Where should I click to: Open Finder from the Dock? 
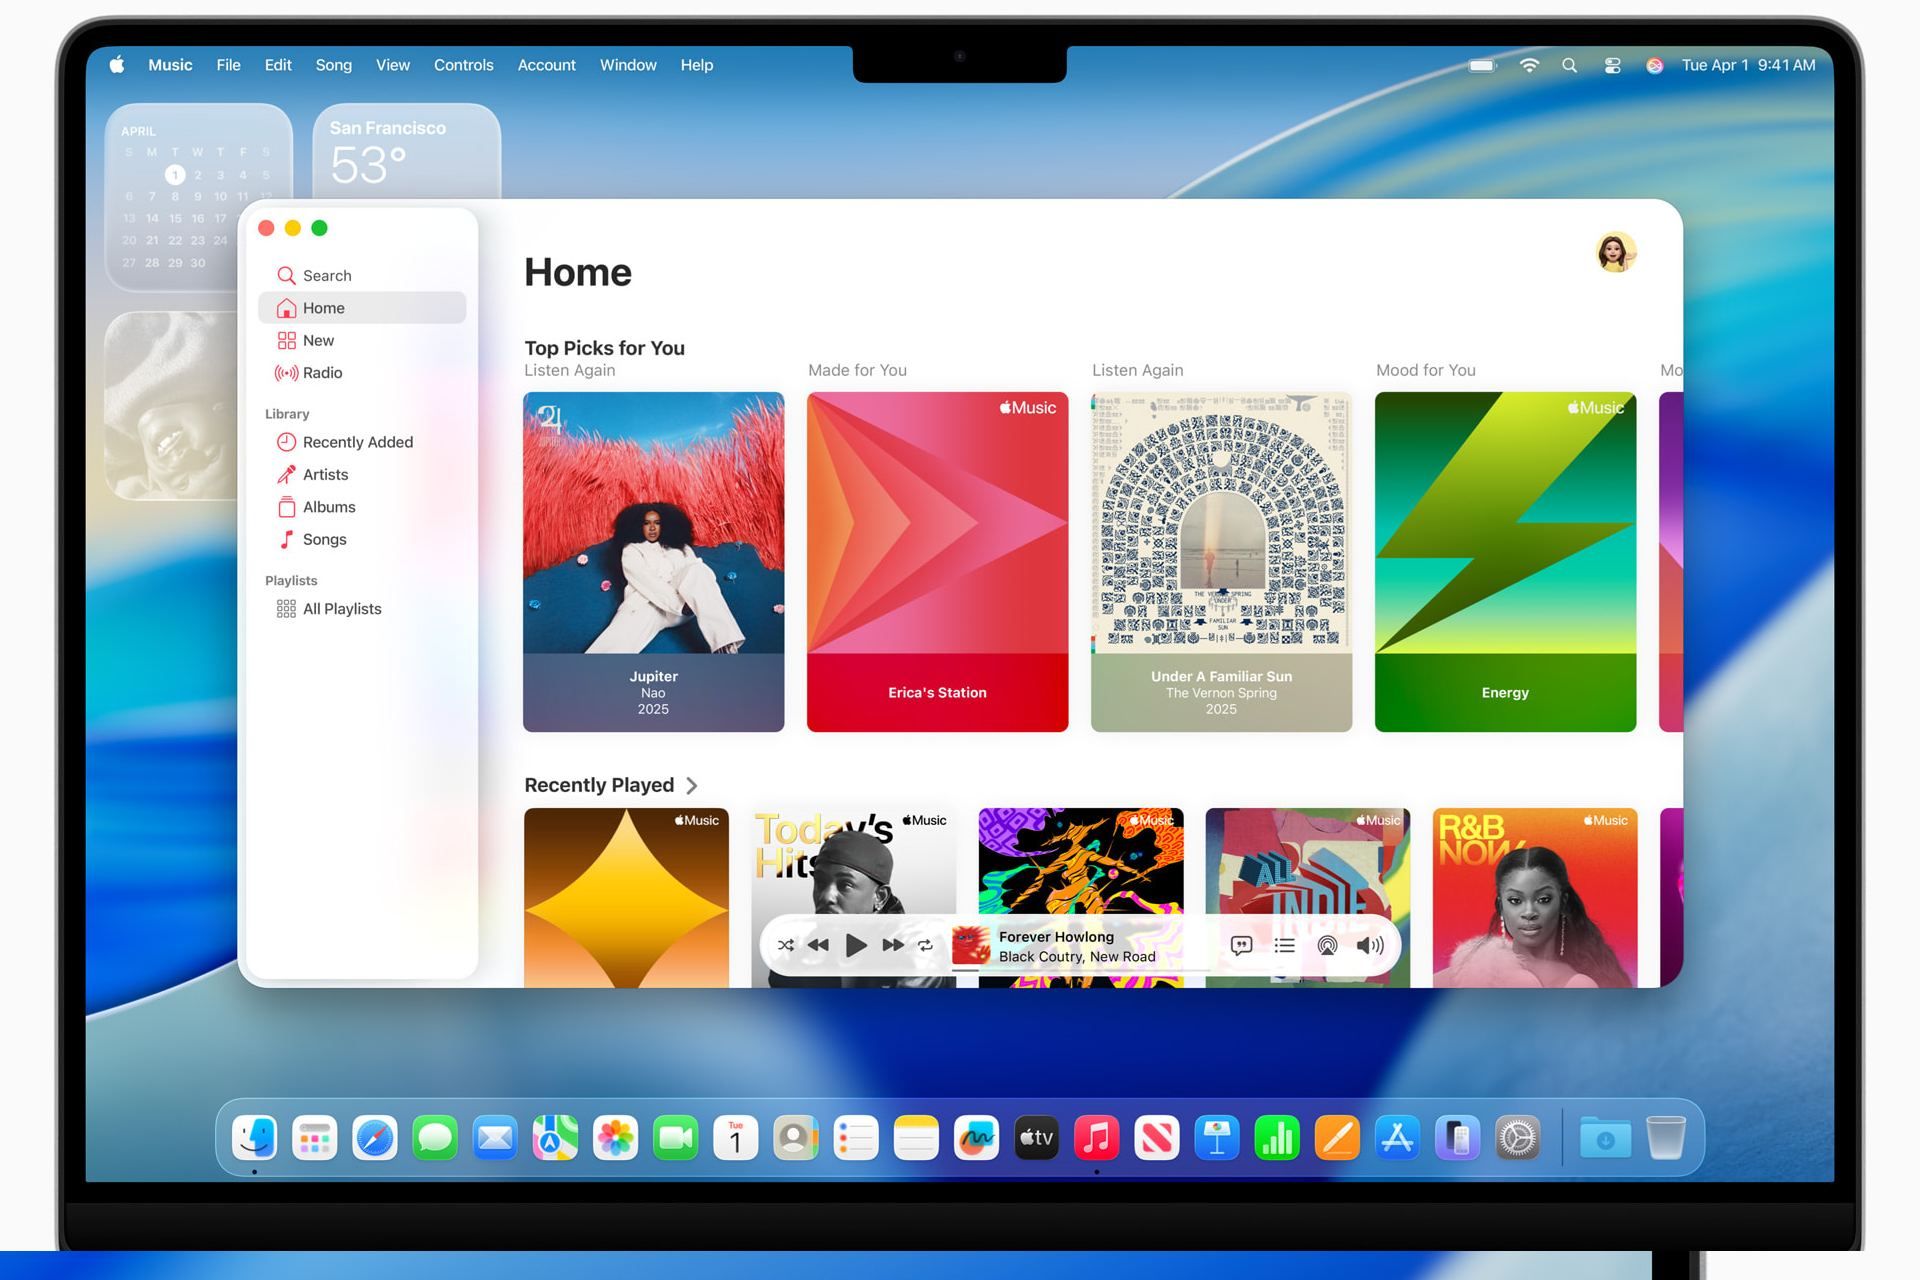point(254,1138)
